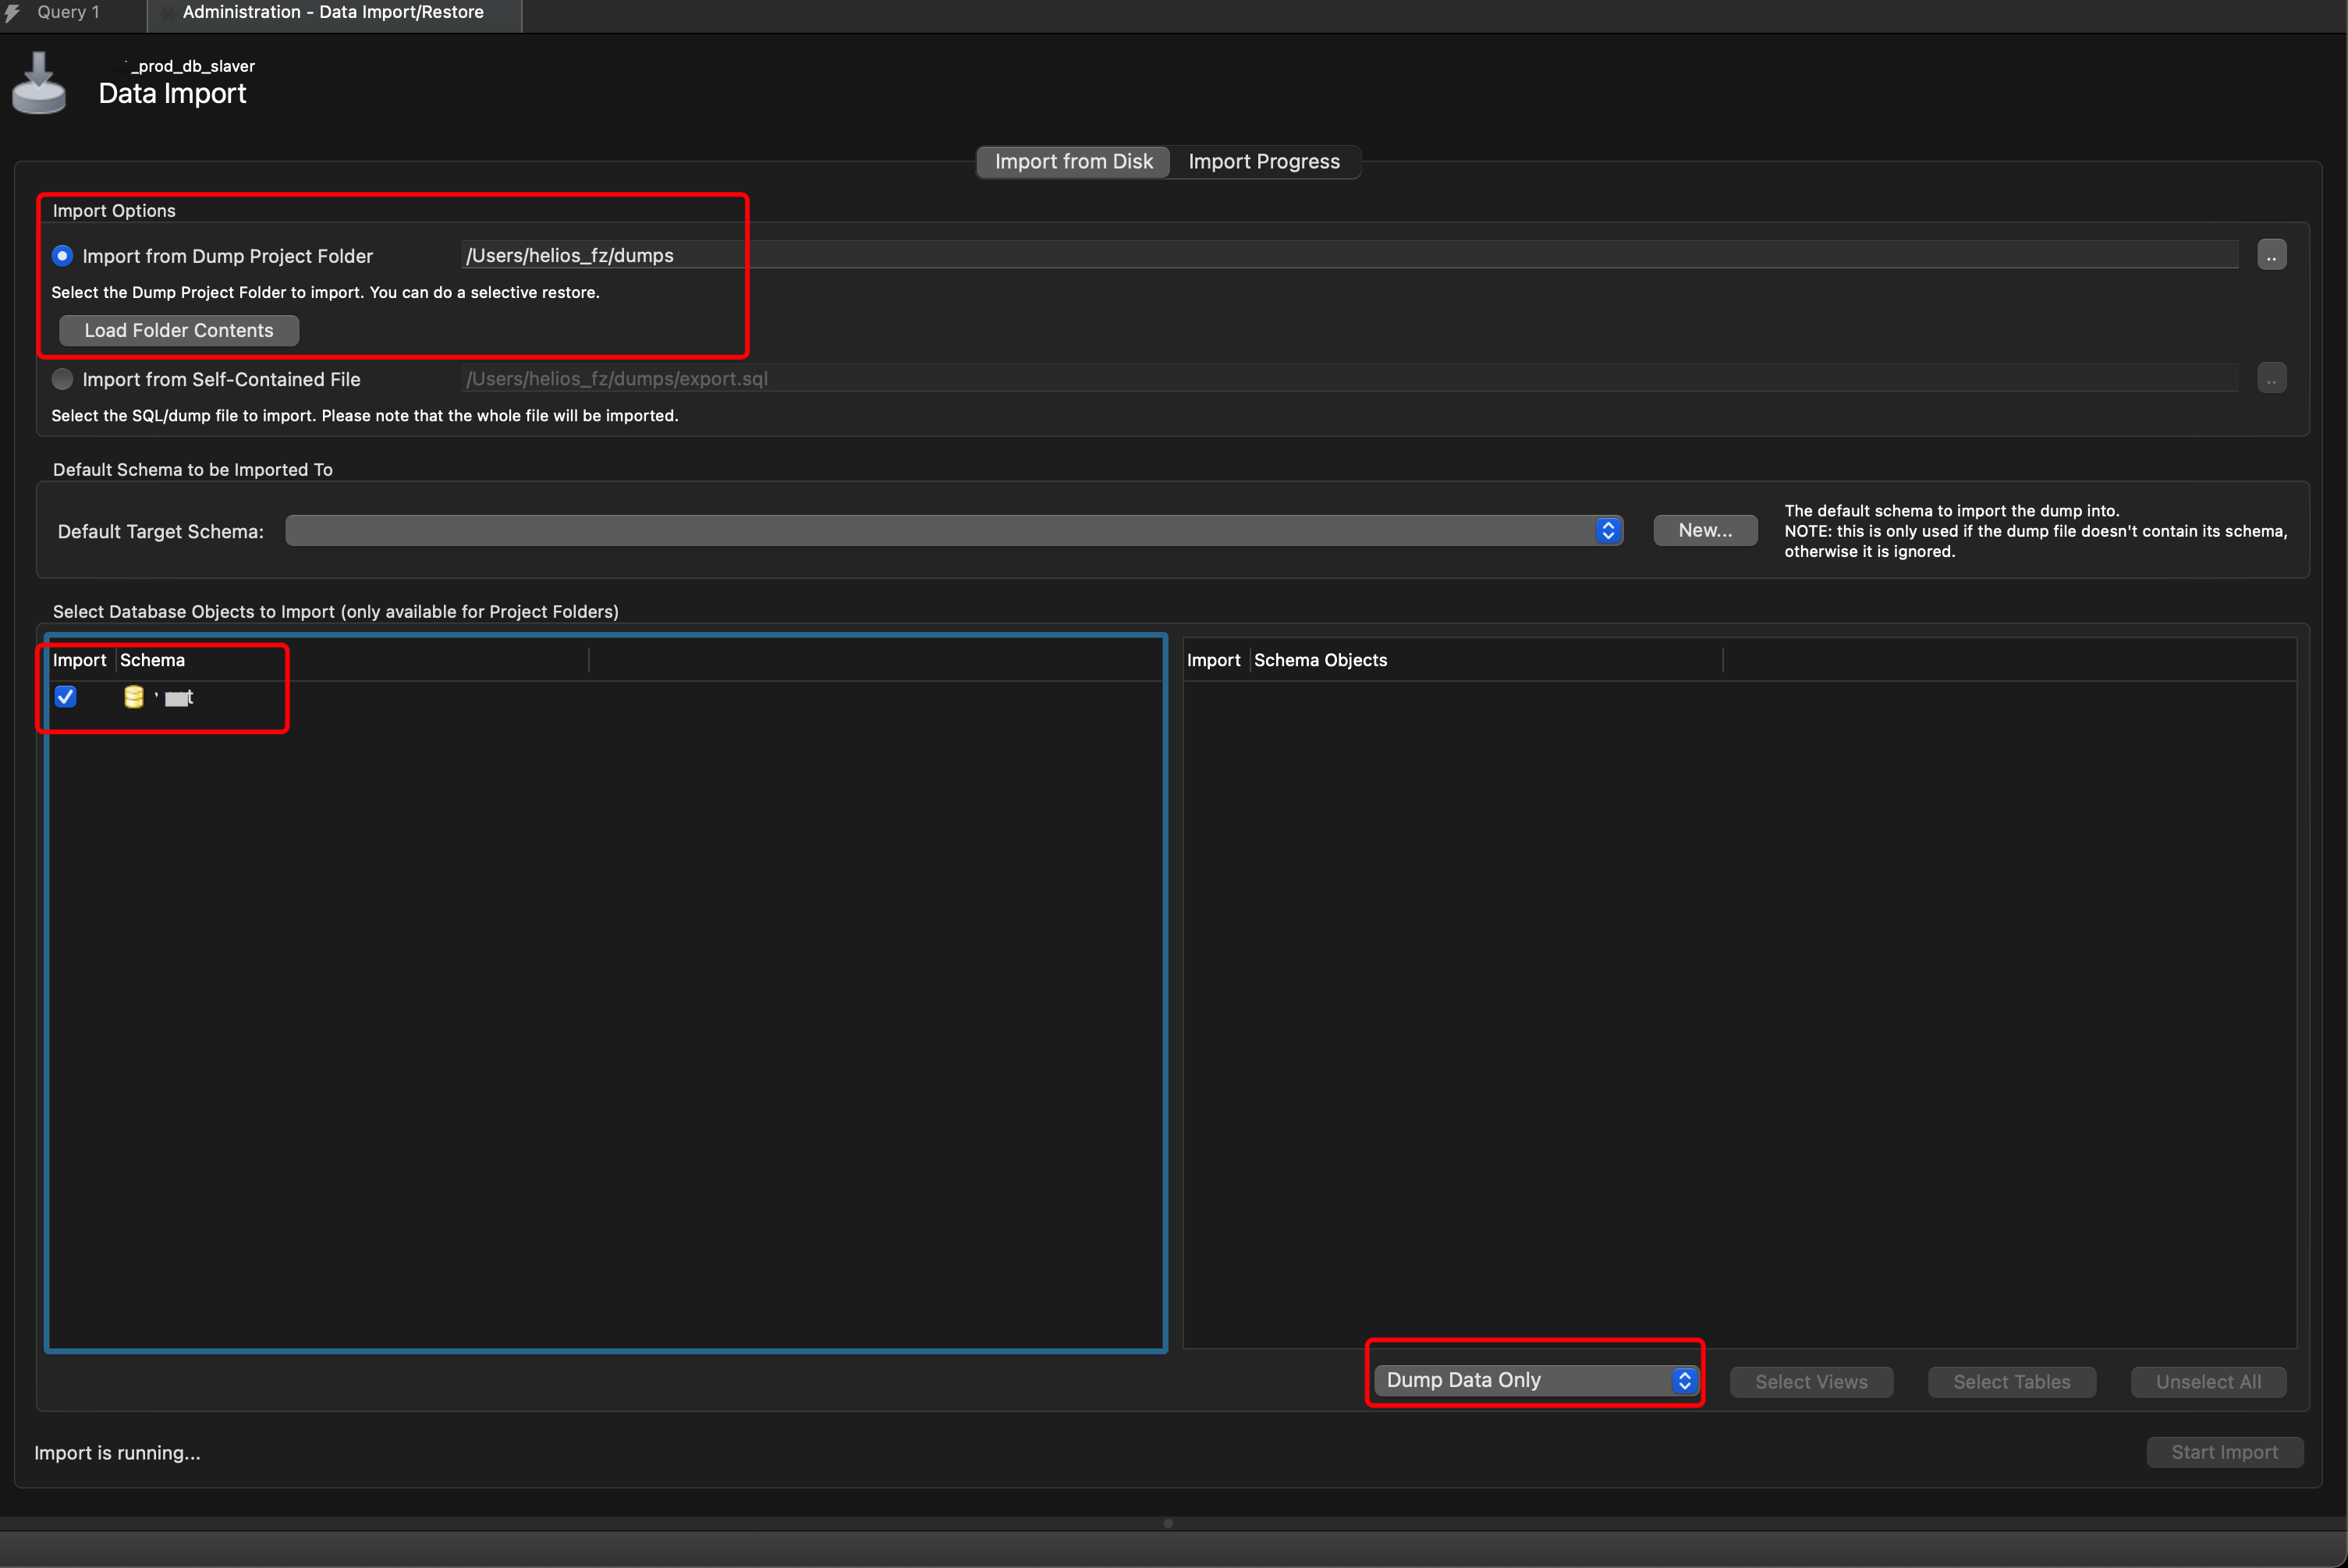Click the dump folder path field
Image resolution: width=2348 pixels, height=1568 pixels.
(x=1350, y=256)
